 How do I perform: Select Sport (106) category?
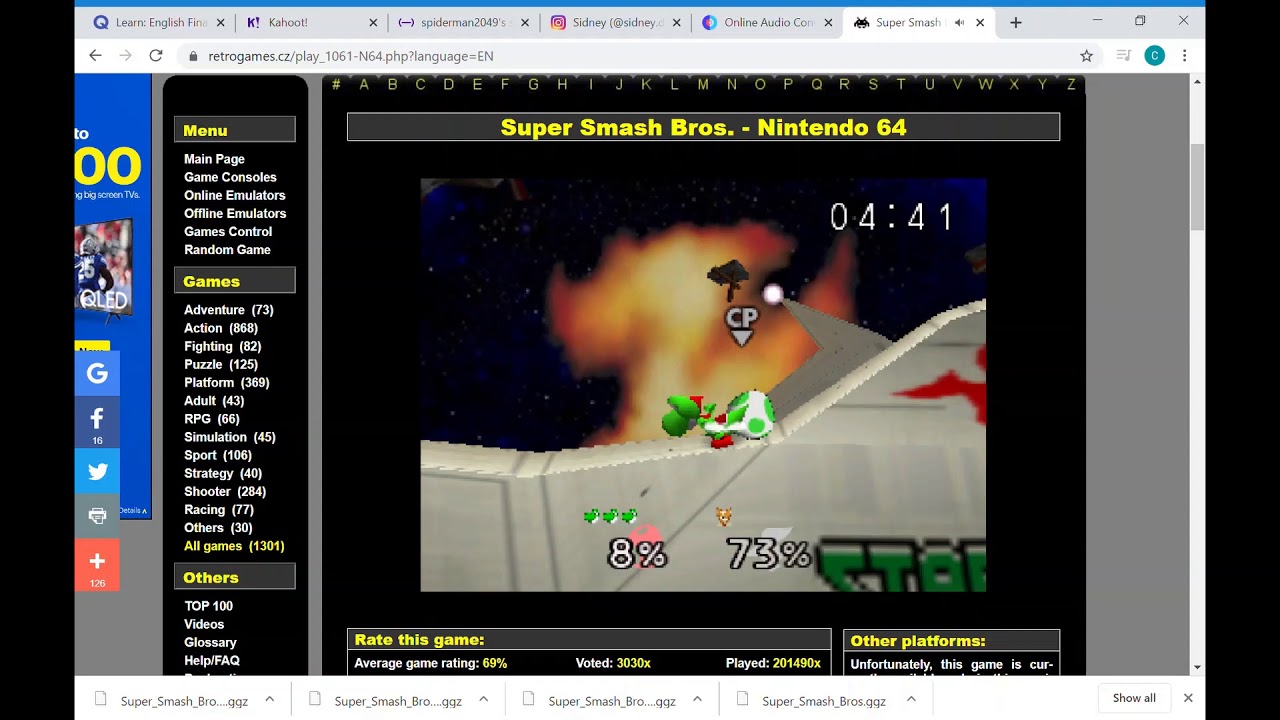[x=218, y=455]
